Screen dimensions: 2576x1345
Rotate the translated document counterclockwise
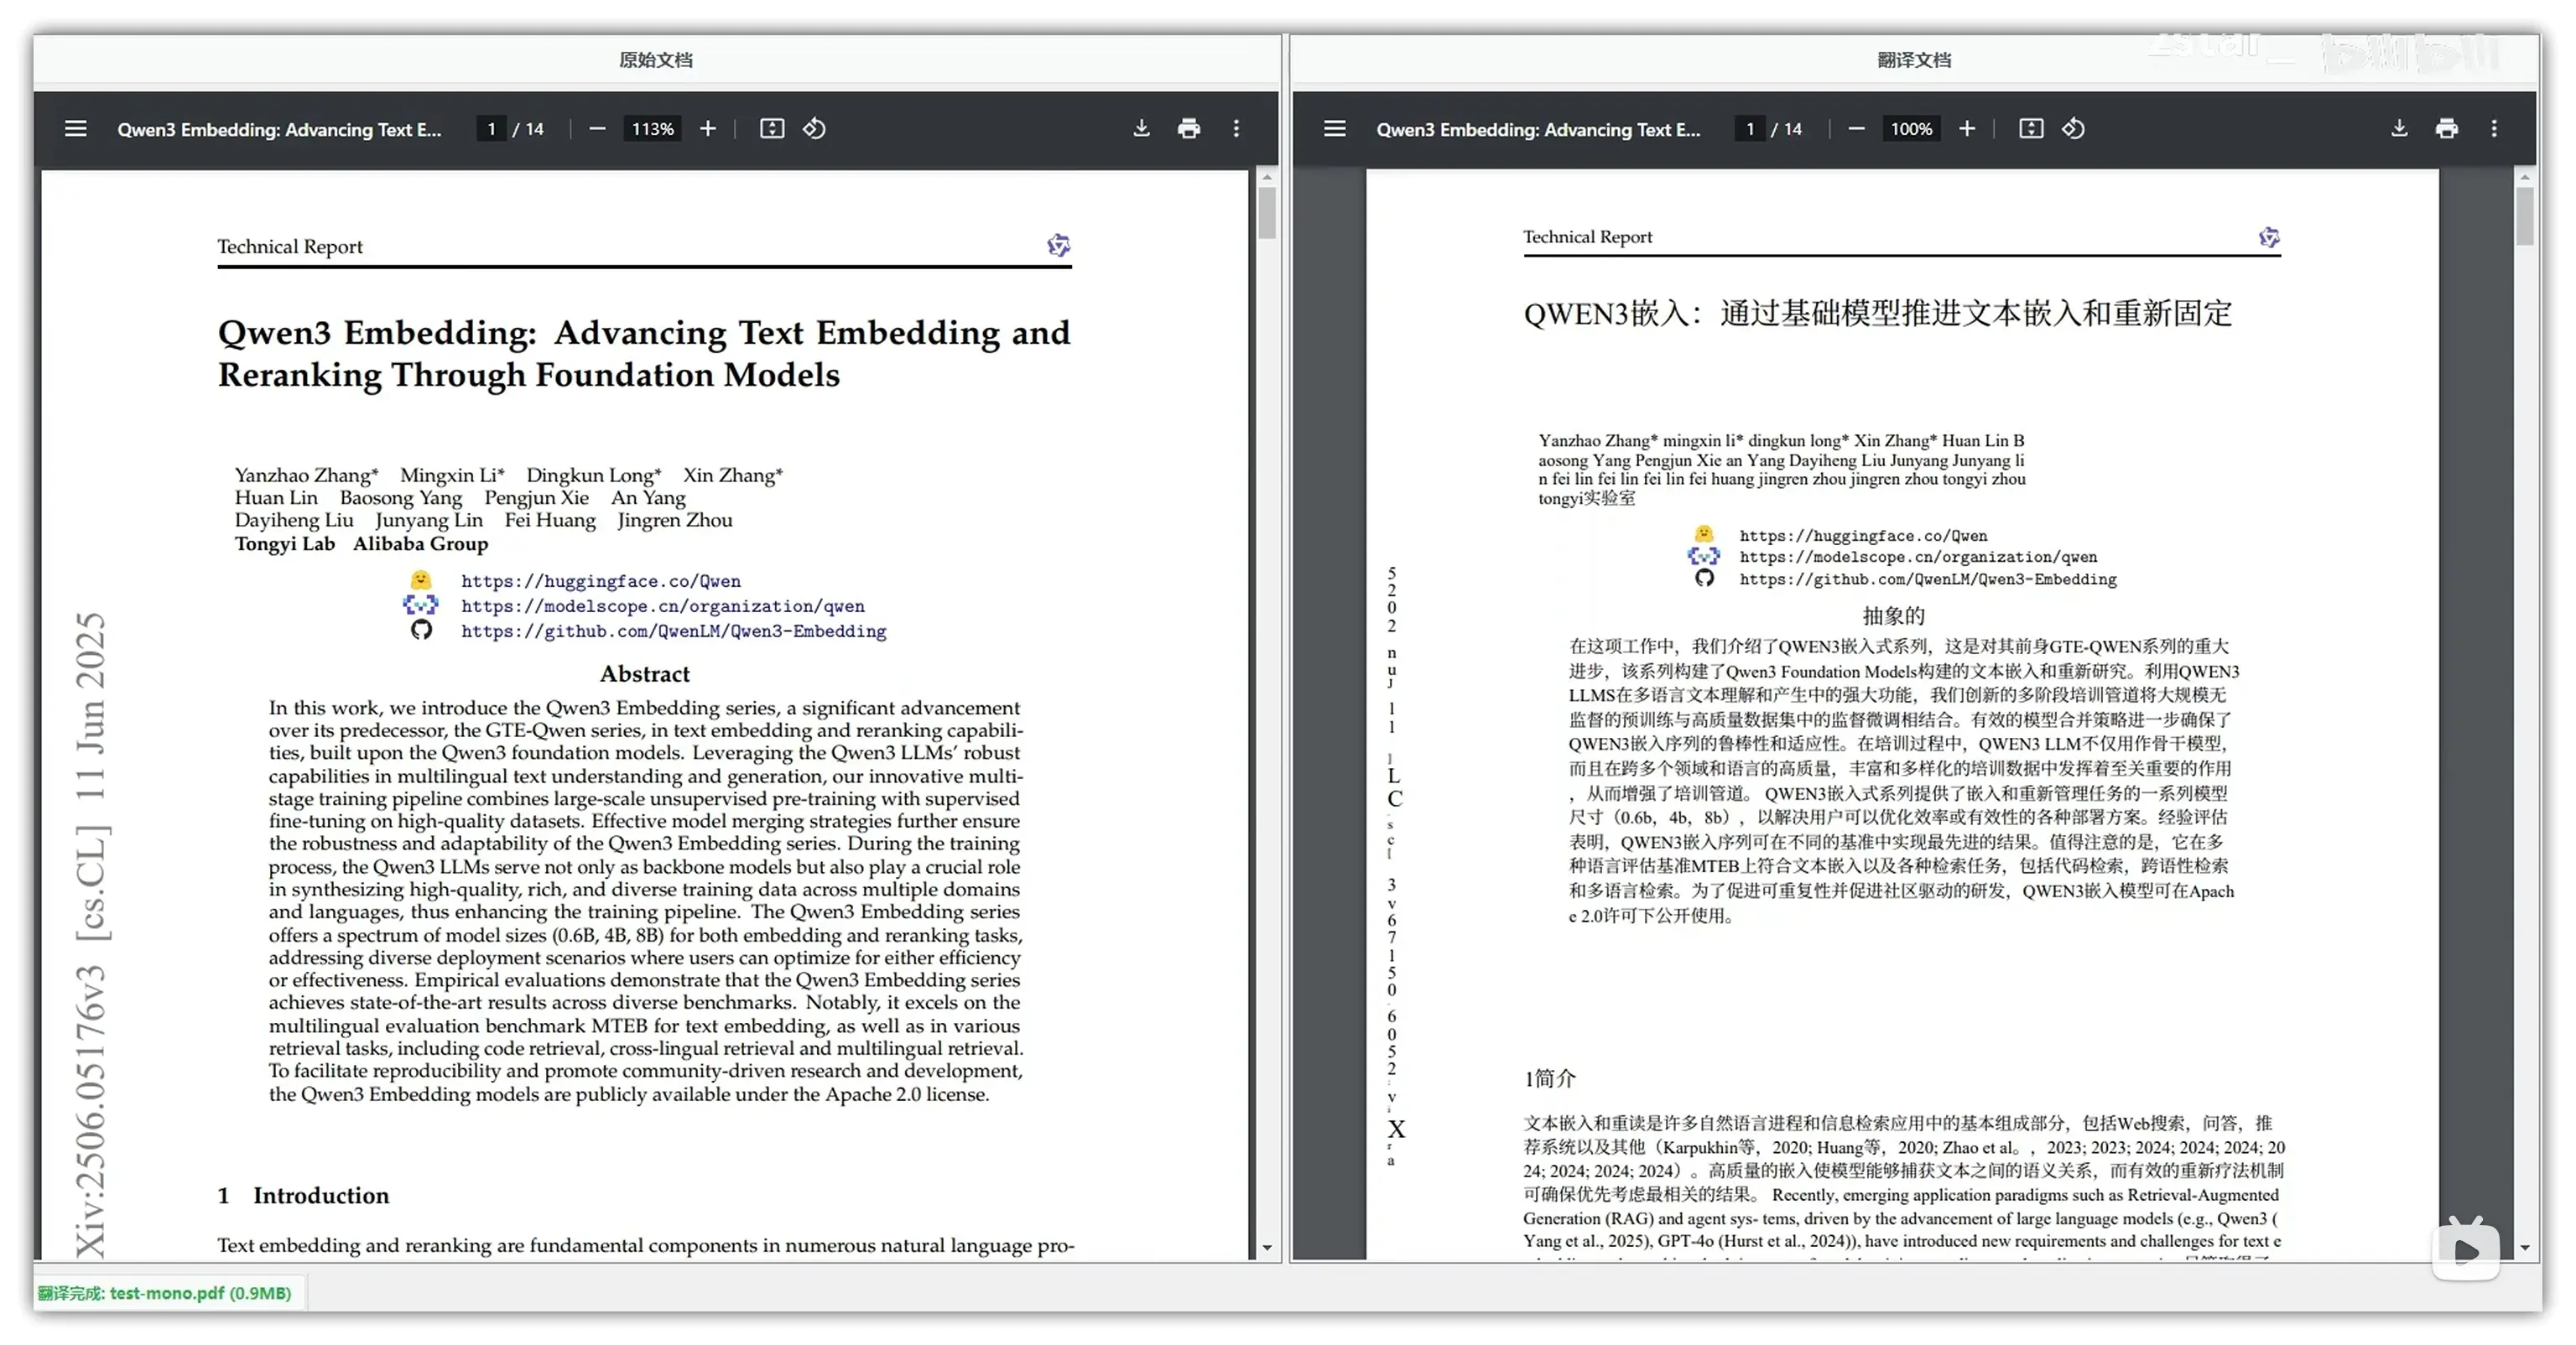tap(2073, 128)
